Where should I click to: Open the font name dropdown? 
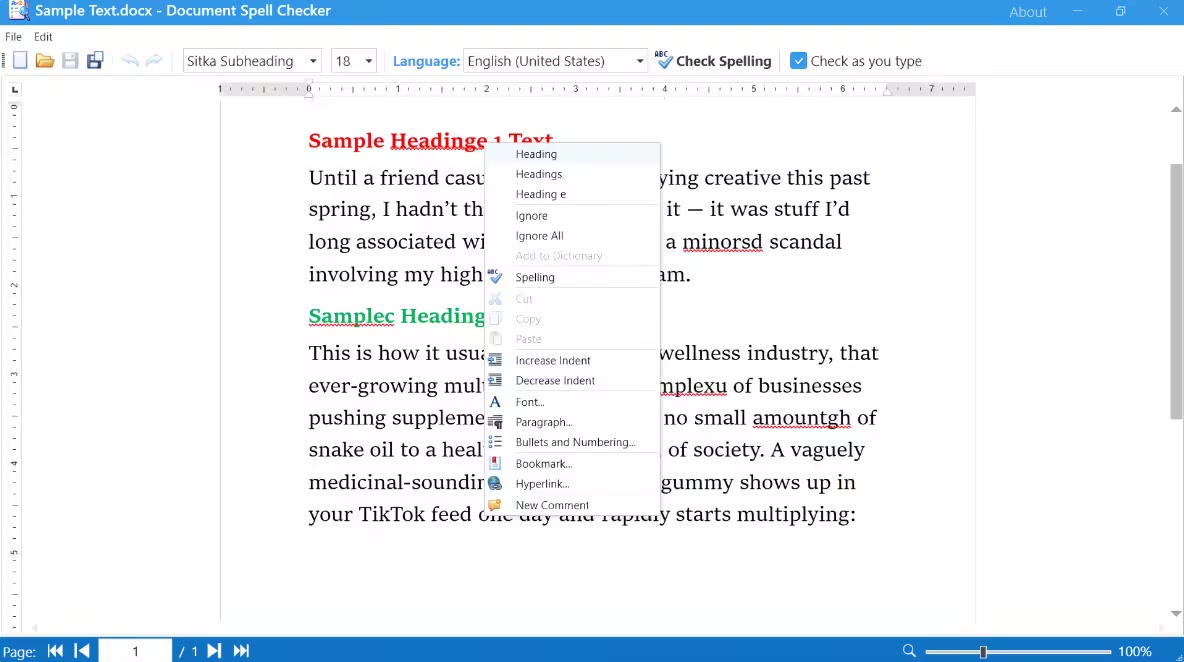pyautogui.click(x=314, y=61)
